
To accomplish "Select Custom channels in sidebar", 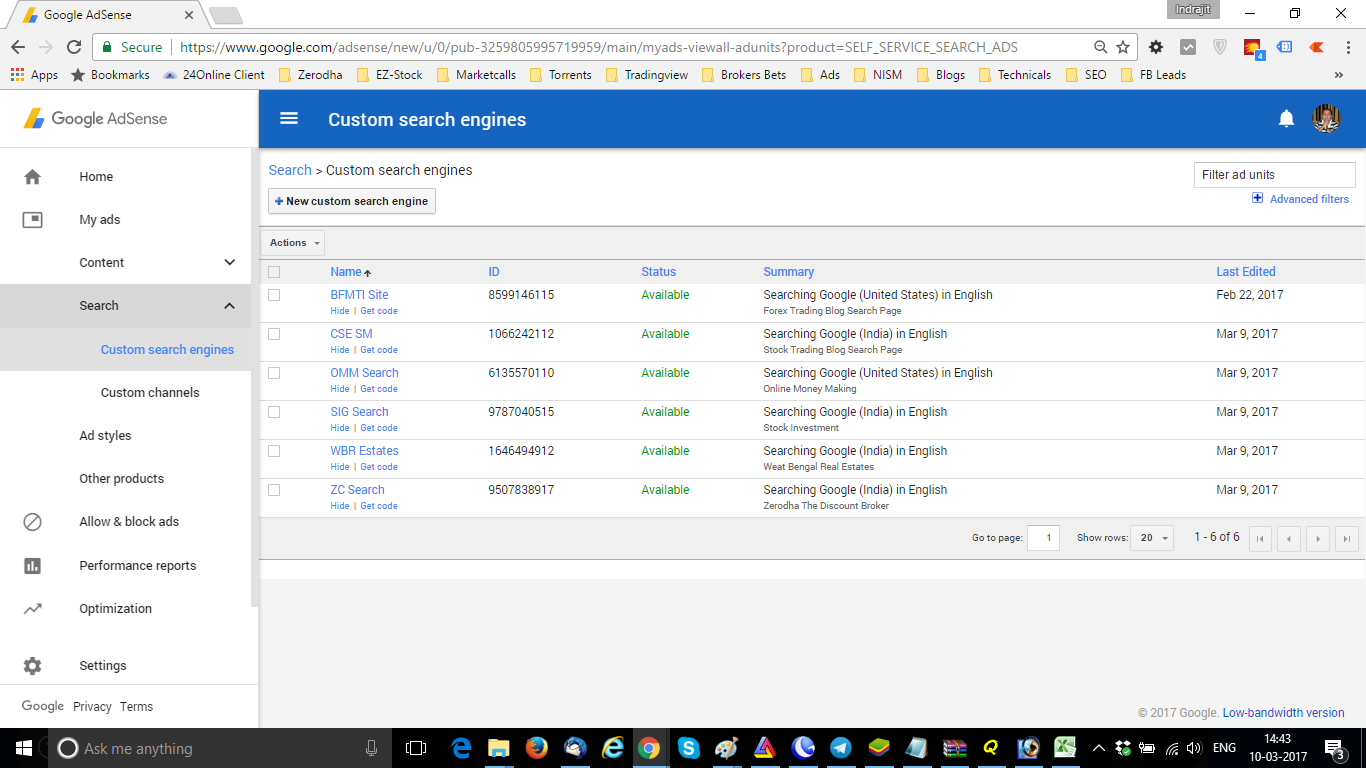I will [x=150, y=393].
